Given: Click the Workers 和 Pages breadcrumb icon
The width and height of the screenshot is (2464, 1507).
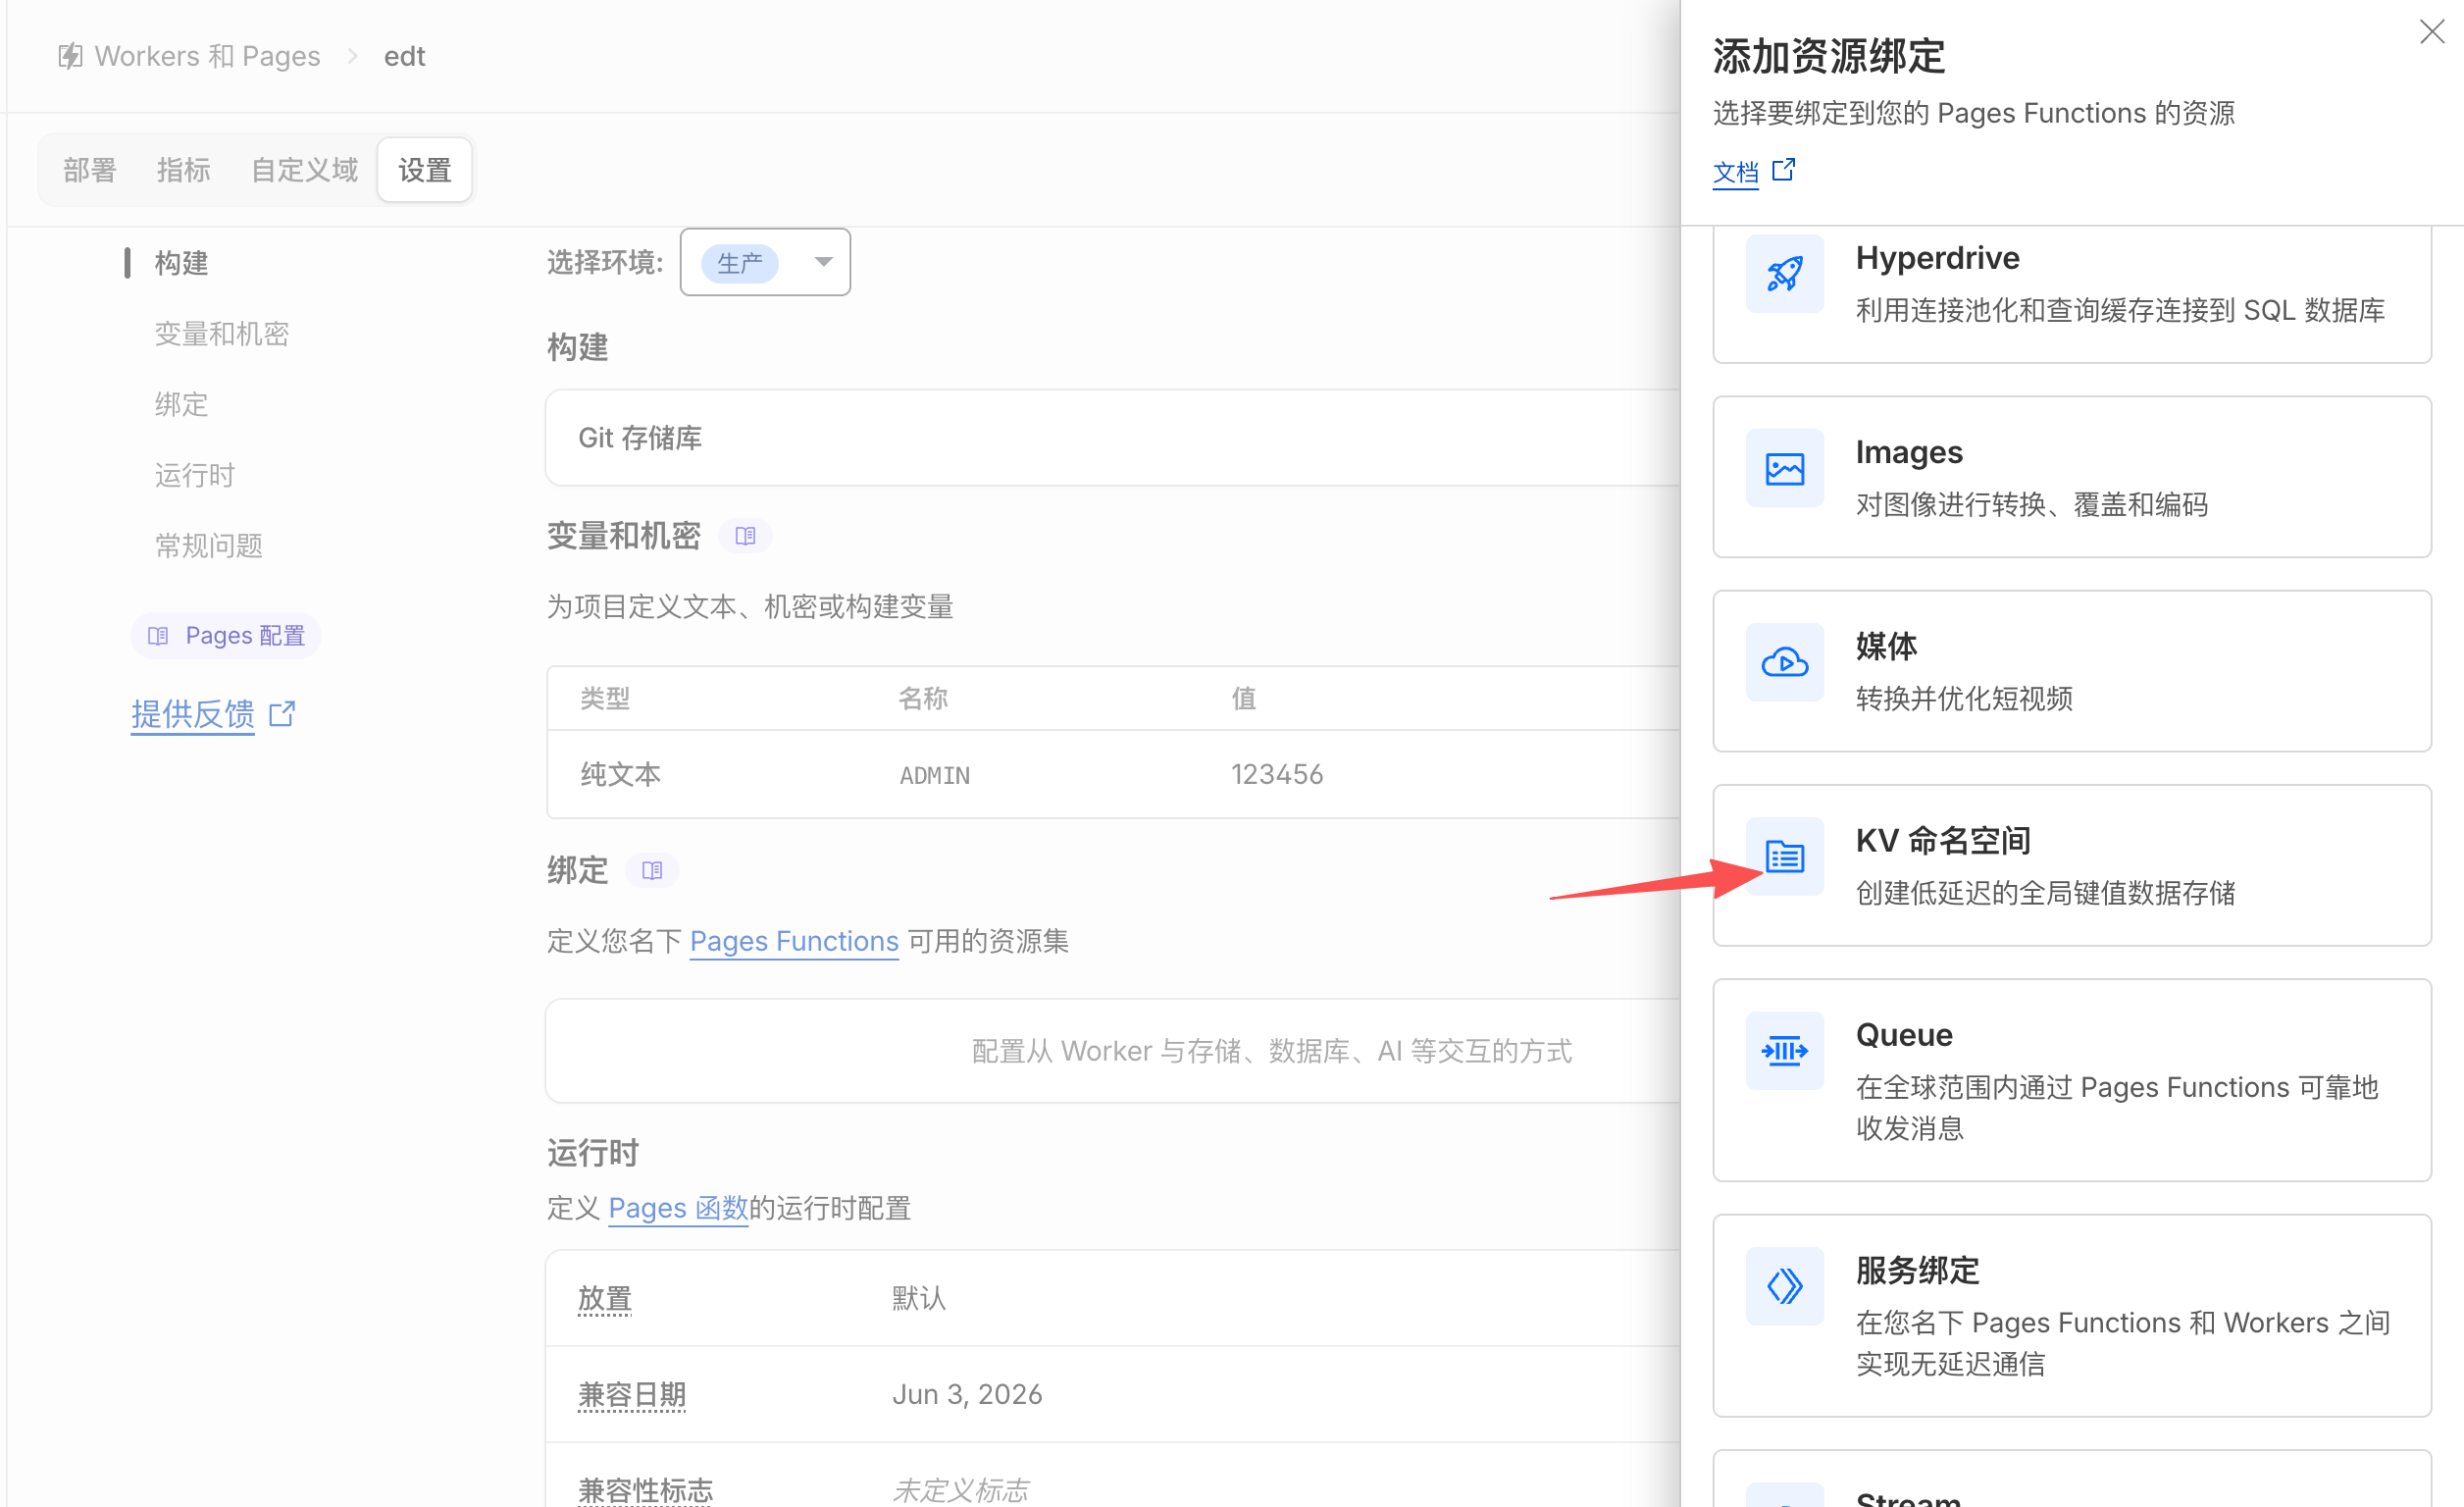Looking at the screenshot, I should [70, 56].
